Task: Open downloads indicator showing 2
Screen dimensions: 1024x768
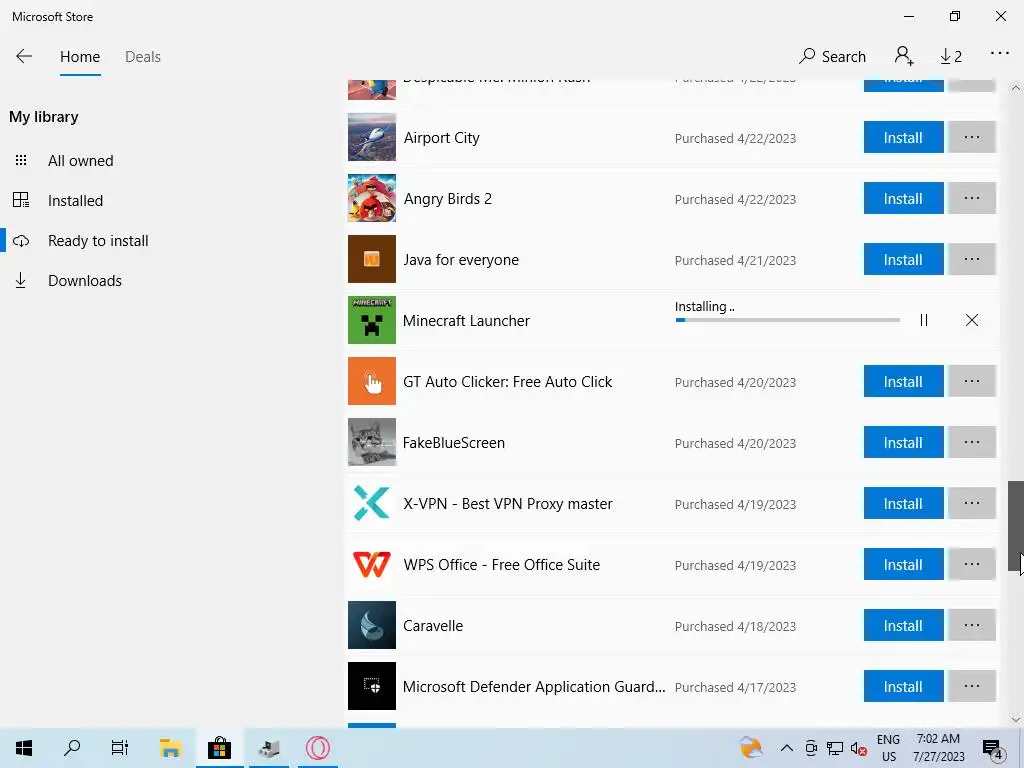Action: pos(951,57)
